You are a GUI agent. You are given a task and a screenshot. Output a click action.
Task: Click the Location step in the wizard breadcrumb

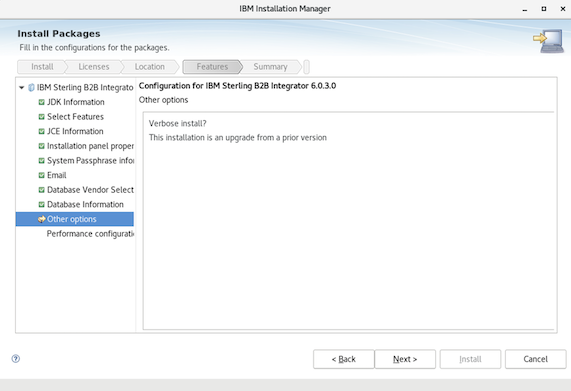(150, 67)
